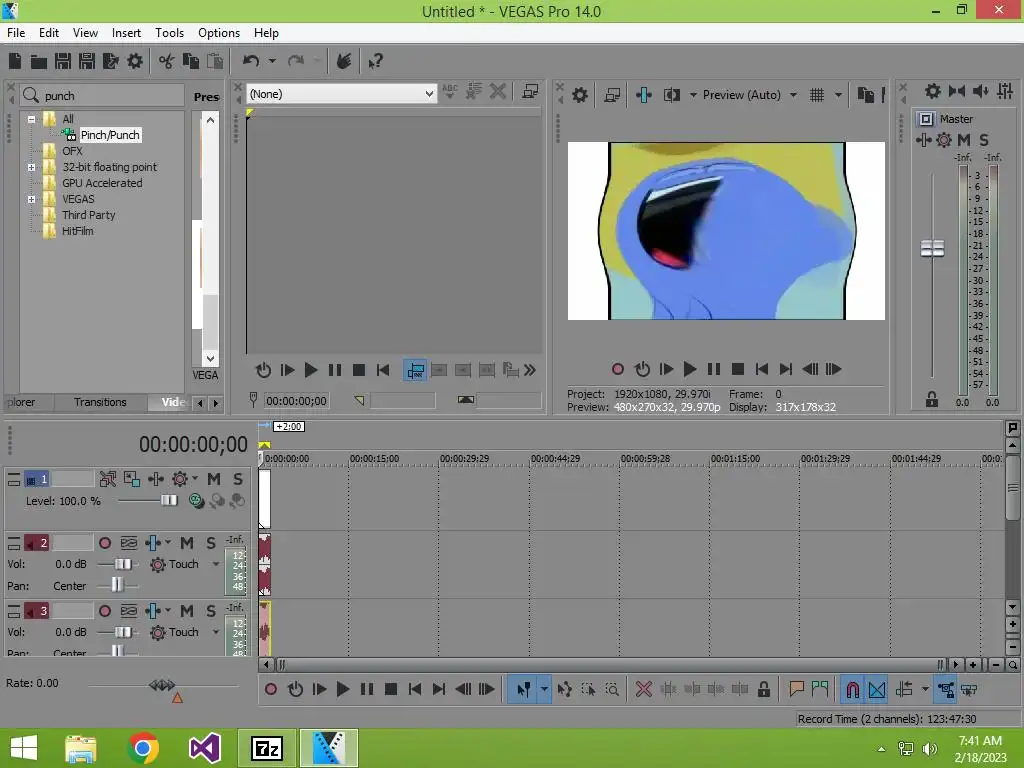
Task: Mute audio track 3
Action: (x=187, y=611)
